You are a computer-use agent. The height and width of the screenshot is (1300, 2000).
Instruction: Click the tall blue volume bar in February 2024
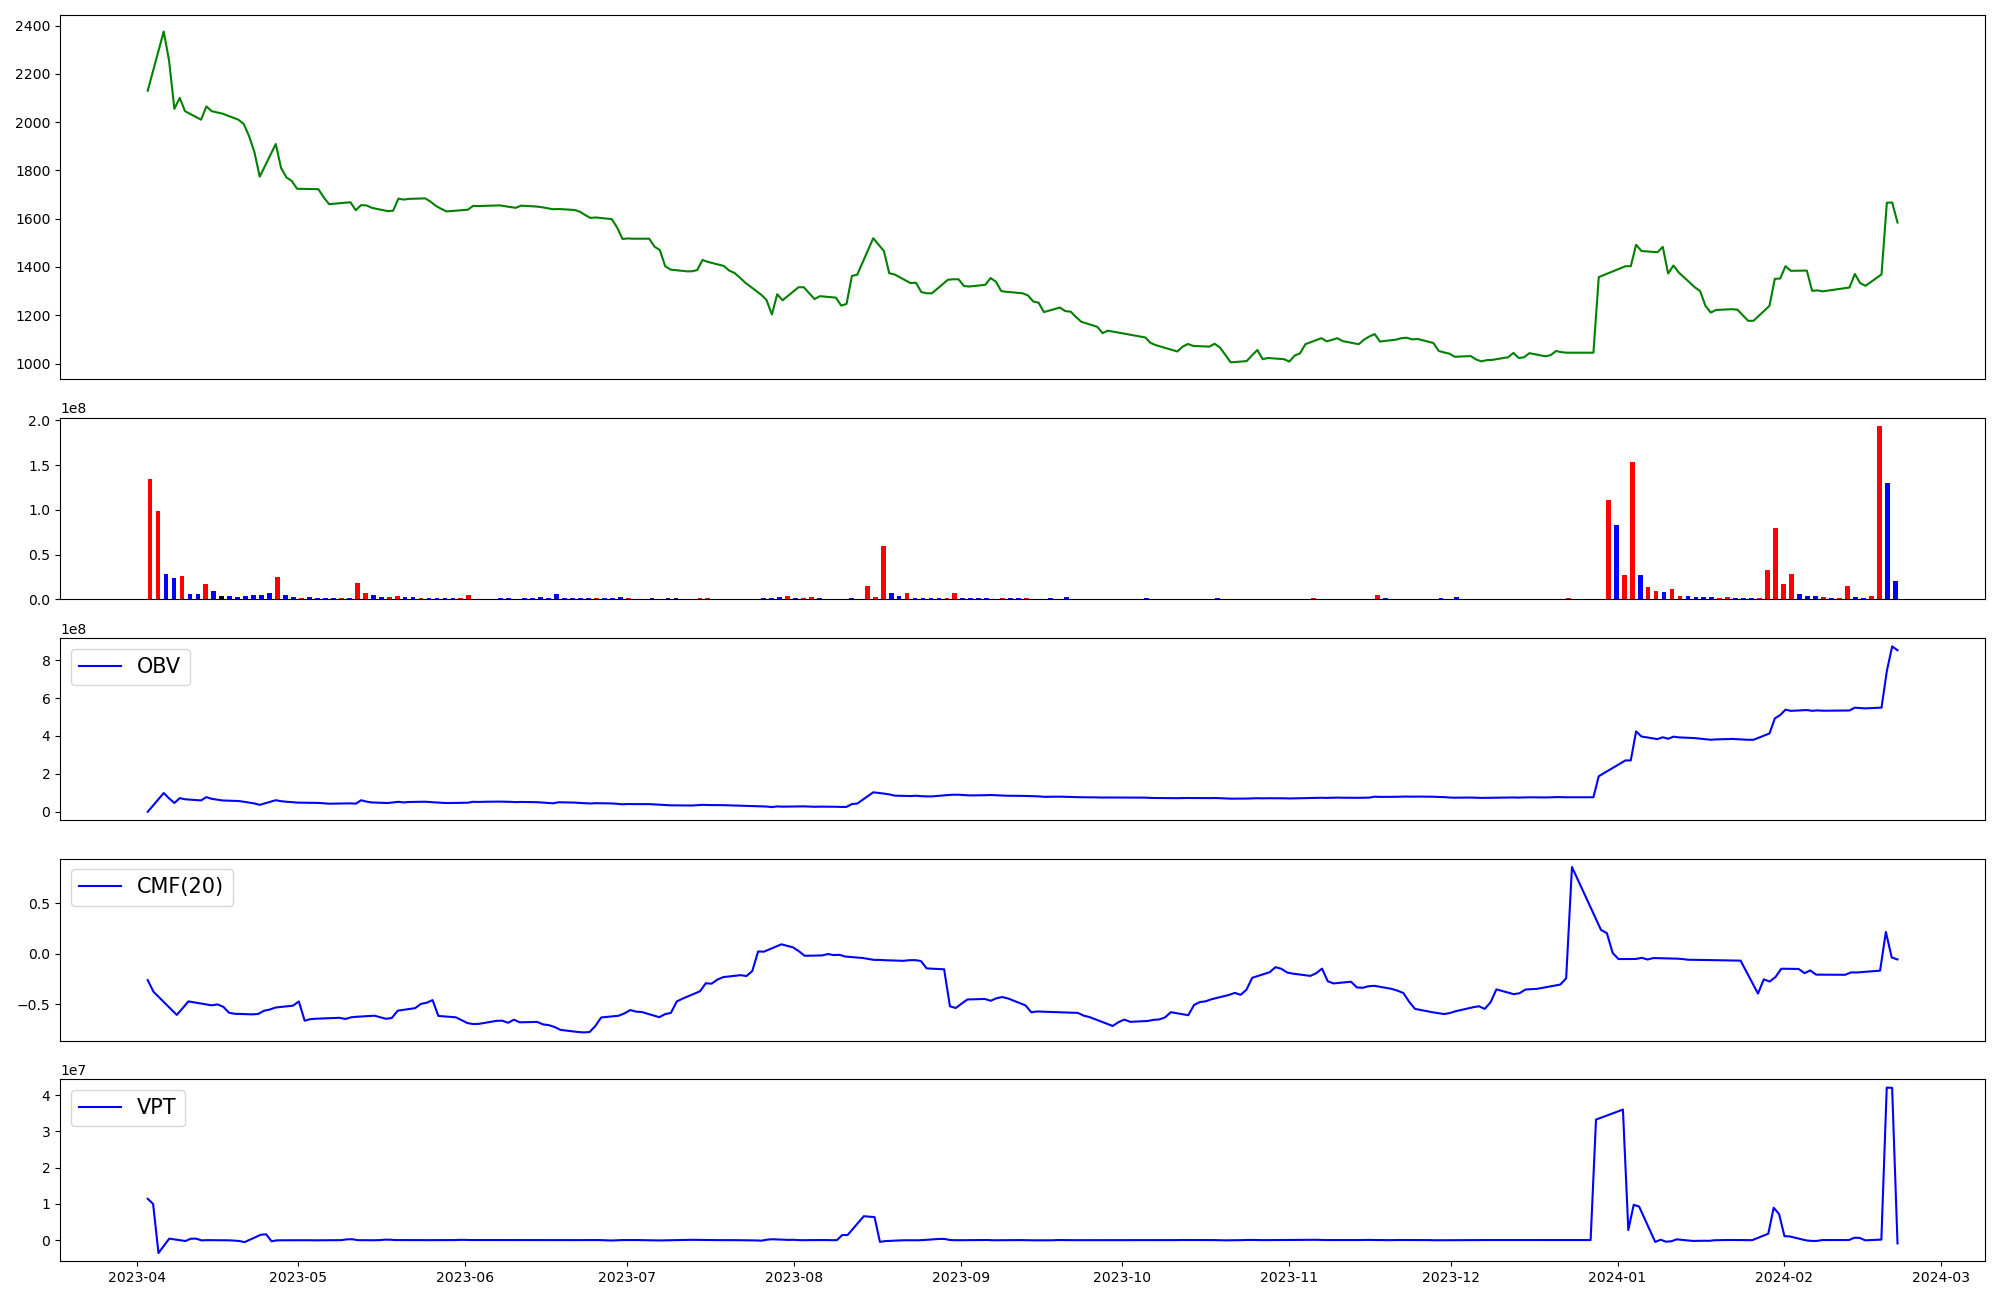[x=1887, y=540]
